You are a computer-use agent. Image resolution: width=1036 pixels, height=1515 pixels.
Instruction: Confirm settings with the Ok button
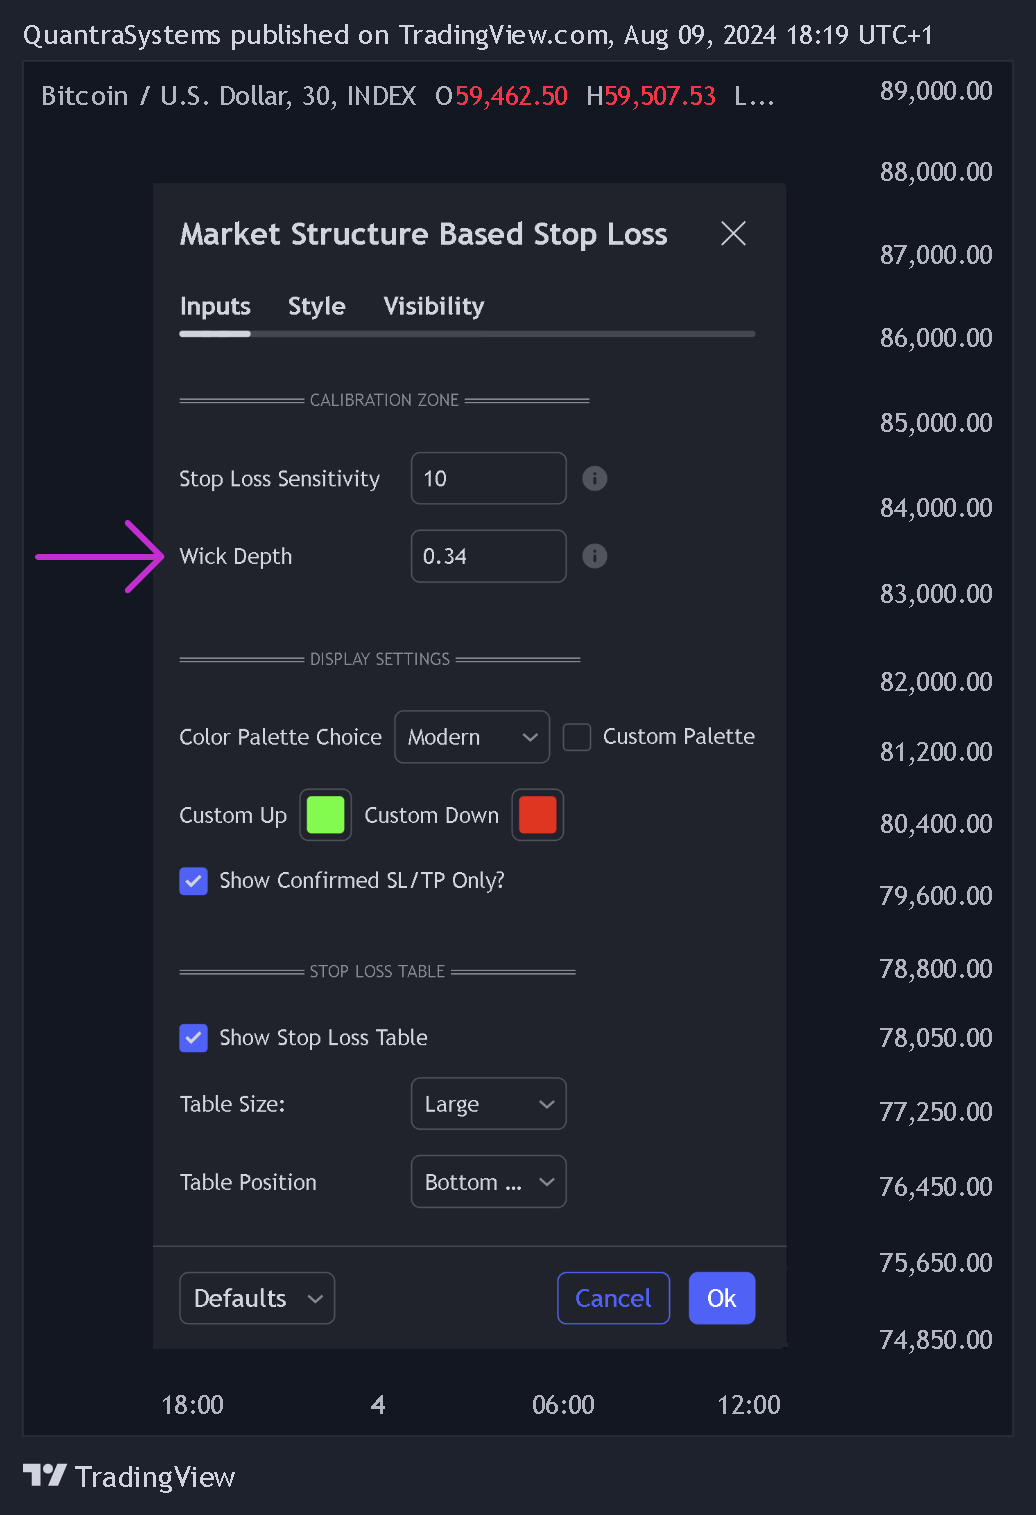click(722, 1298)
